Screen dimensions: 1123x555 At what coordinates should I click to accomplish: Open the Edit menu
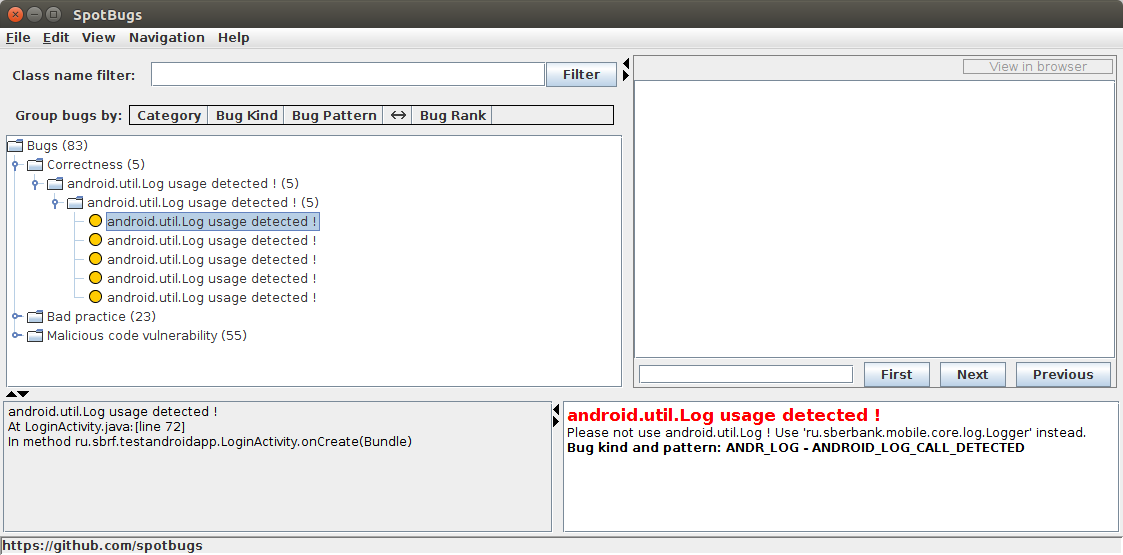[56, 38]
